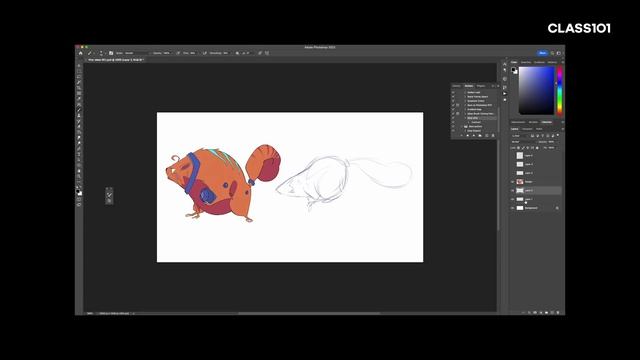Open the Flow dropdown in options bar

pos(194,53)
